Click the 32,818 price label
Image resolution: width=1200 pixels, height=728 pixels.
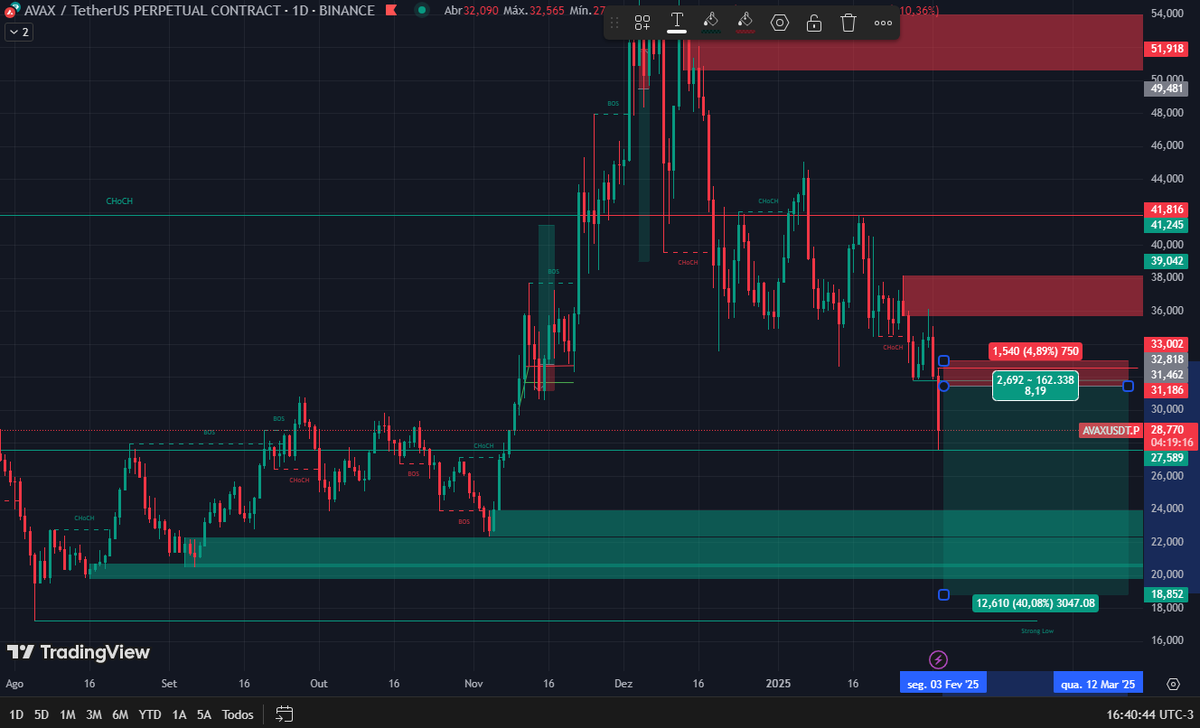pyautogui.click(x=1168, y=359)
